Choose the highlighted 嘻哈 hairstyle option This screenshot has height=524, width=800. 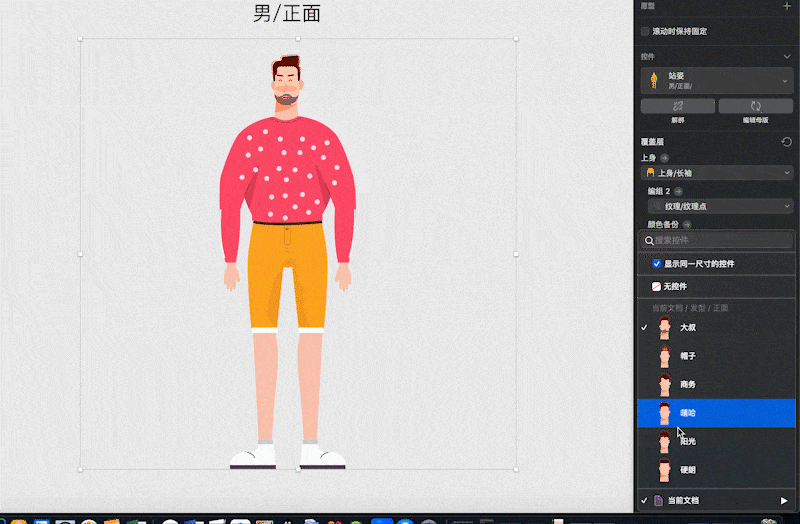(x=716, y=413)
